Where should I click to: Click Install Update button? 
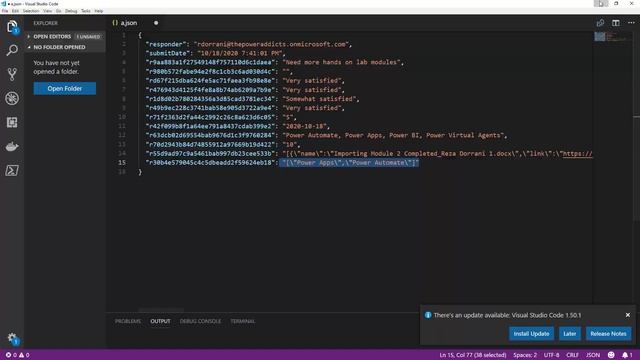[531, 334]
